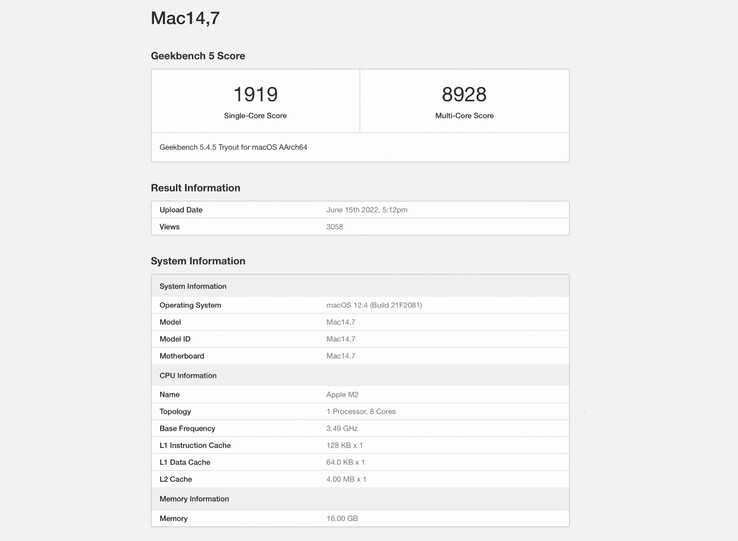Viewport: 738px width, 541px height.
Task: Click the Upload Date row label
Action: click(x=181, y=210)
